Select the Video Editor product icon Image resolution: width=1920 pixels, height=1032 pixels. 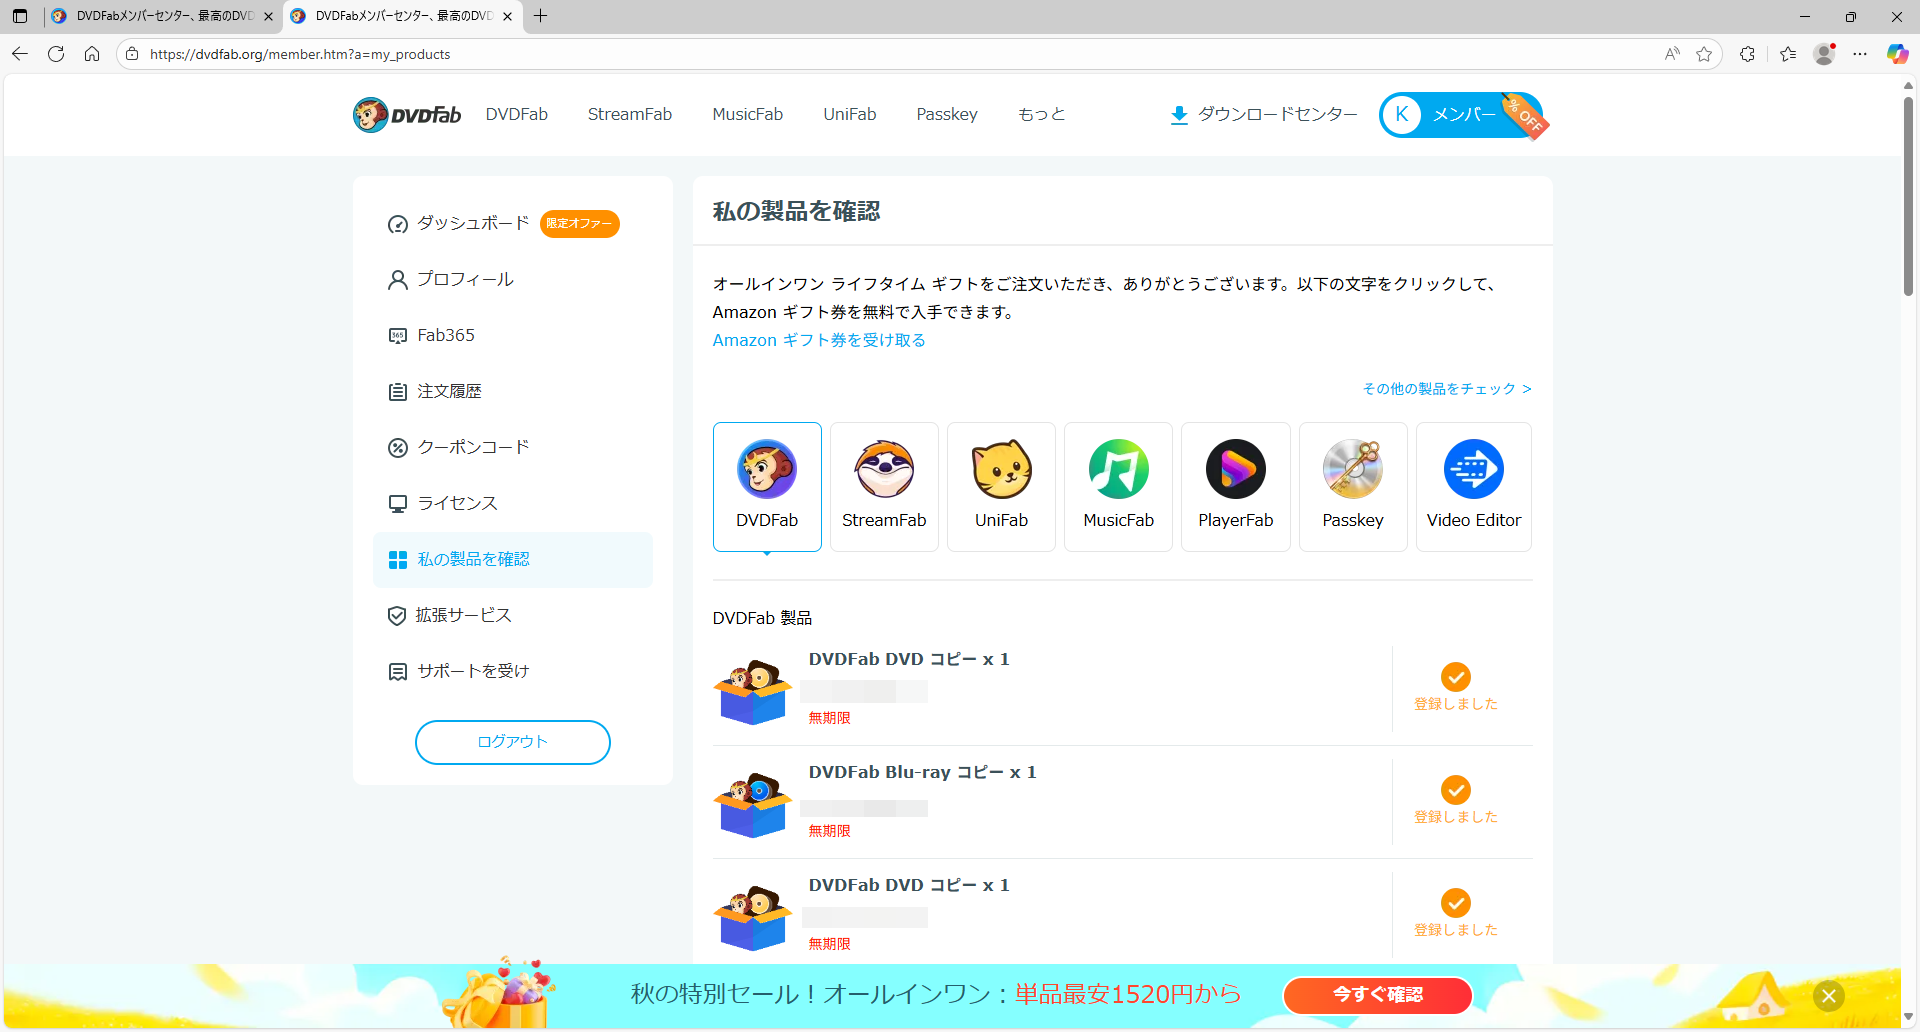click(1473, 470)
